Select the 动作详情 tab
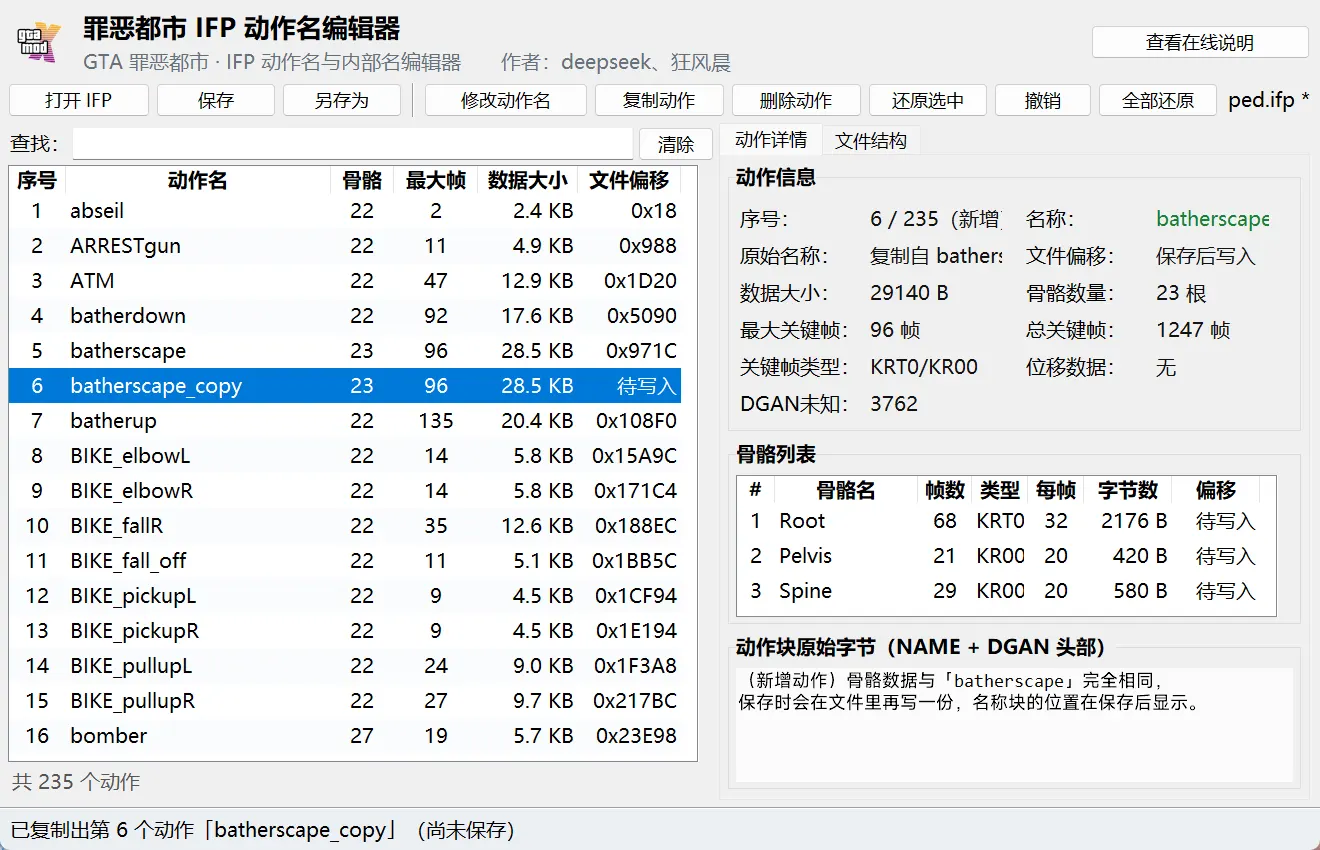Viewport: 1320px width, 850px height. tap(771, 140)
